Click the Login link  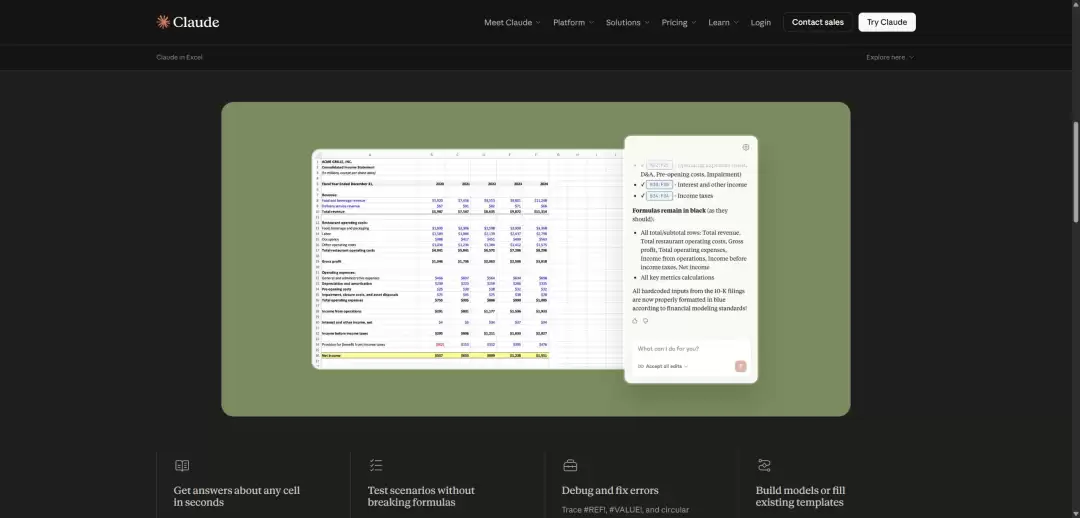[x=760, y=23]
